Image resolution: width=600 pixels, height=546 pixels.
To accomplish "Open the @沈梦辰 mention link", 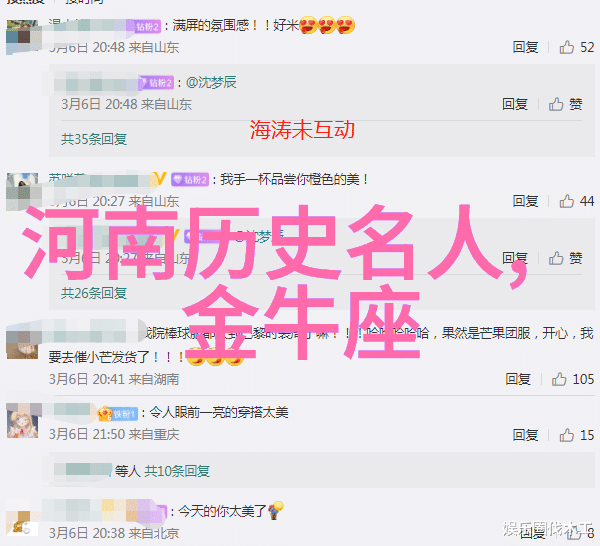I will 211,82.
